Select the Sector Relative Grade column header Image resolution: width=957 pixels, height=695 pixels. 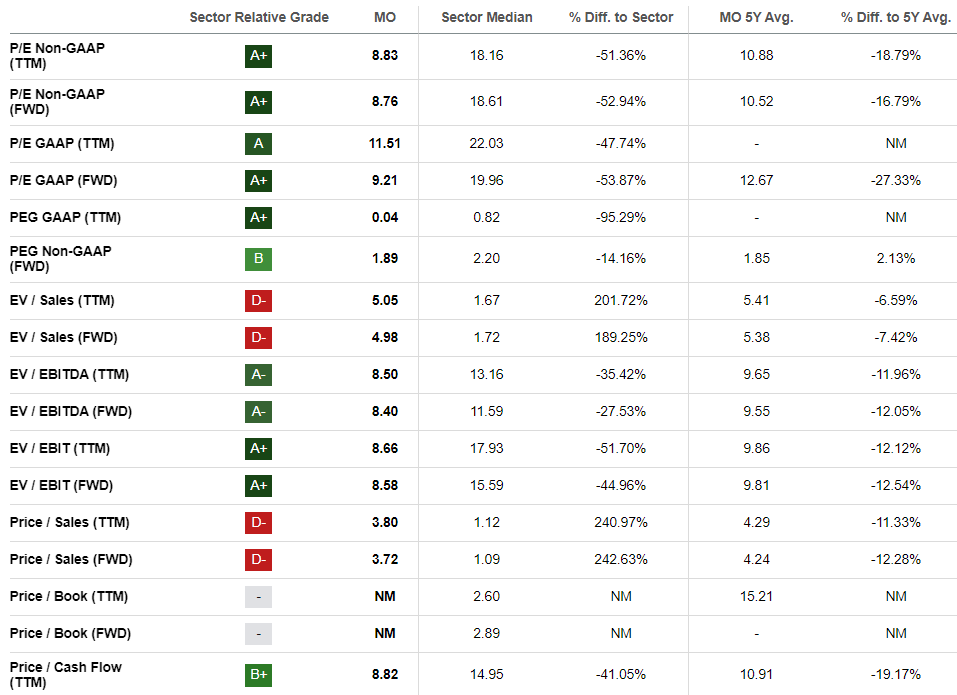257,17
